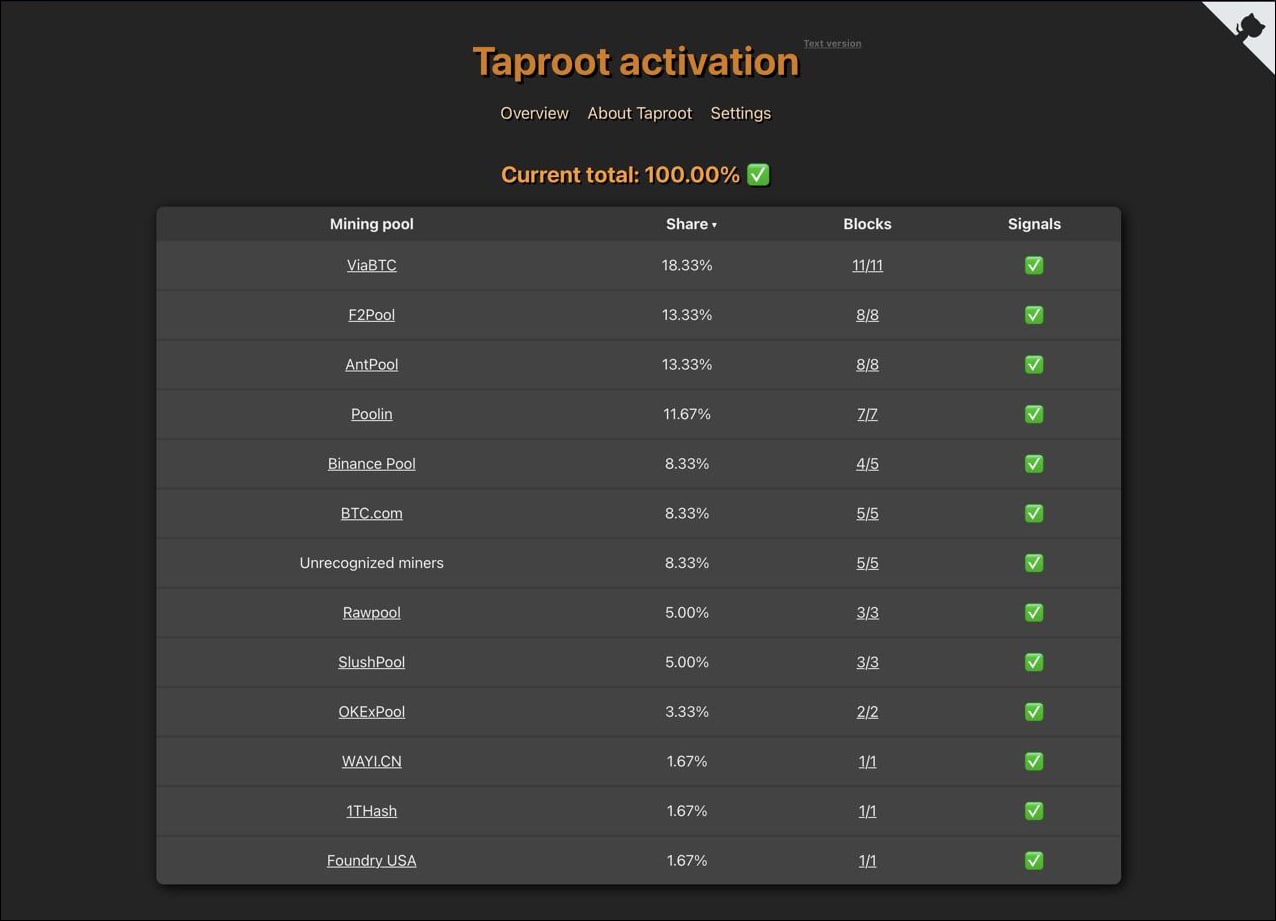Open the OKExPool pool link
This screenshot has height=921, width=1276.
point(372,712)
